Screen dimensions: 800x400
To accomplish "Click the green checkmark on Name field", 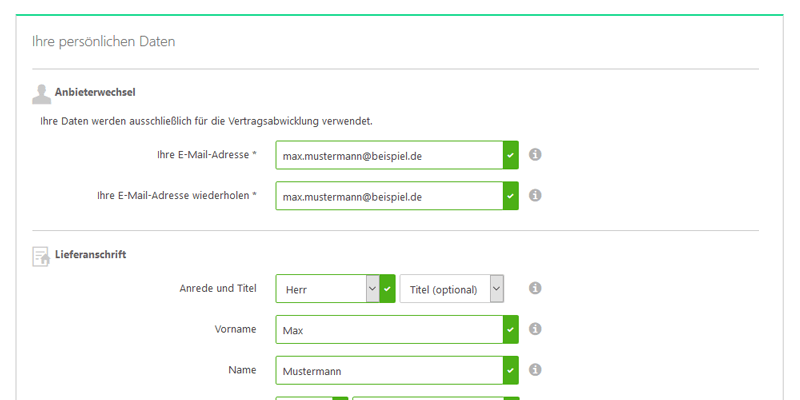I will point(510,370).
